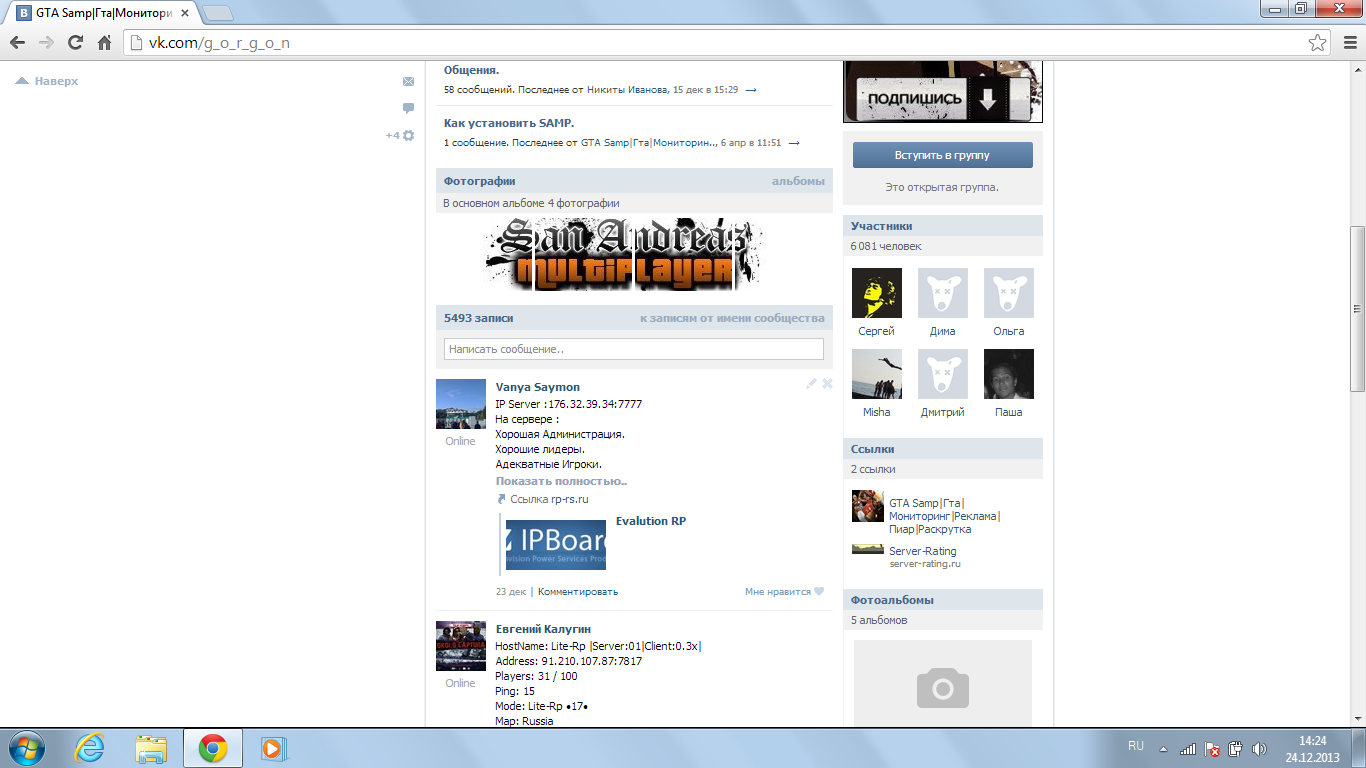Delete Vanya Saymon's post with the X icon
Image resolution: width=1366 pixels, height=768 pixels.
(827, 383)
